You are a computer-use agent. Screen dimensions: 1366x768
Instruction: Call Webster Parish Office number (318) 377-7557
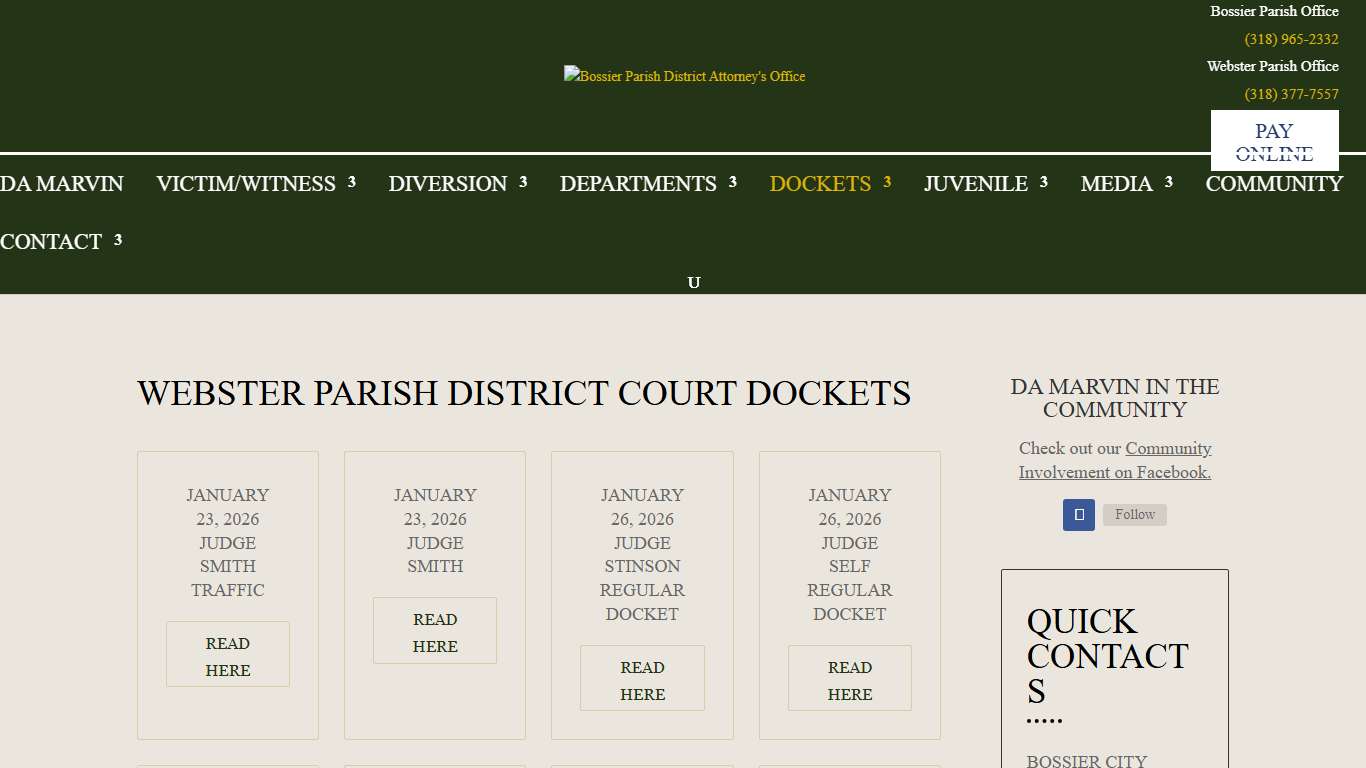click(1291, 94)
